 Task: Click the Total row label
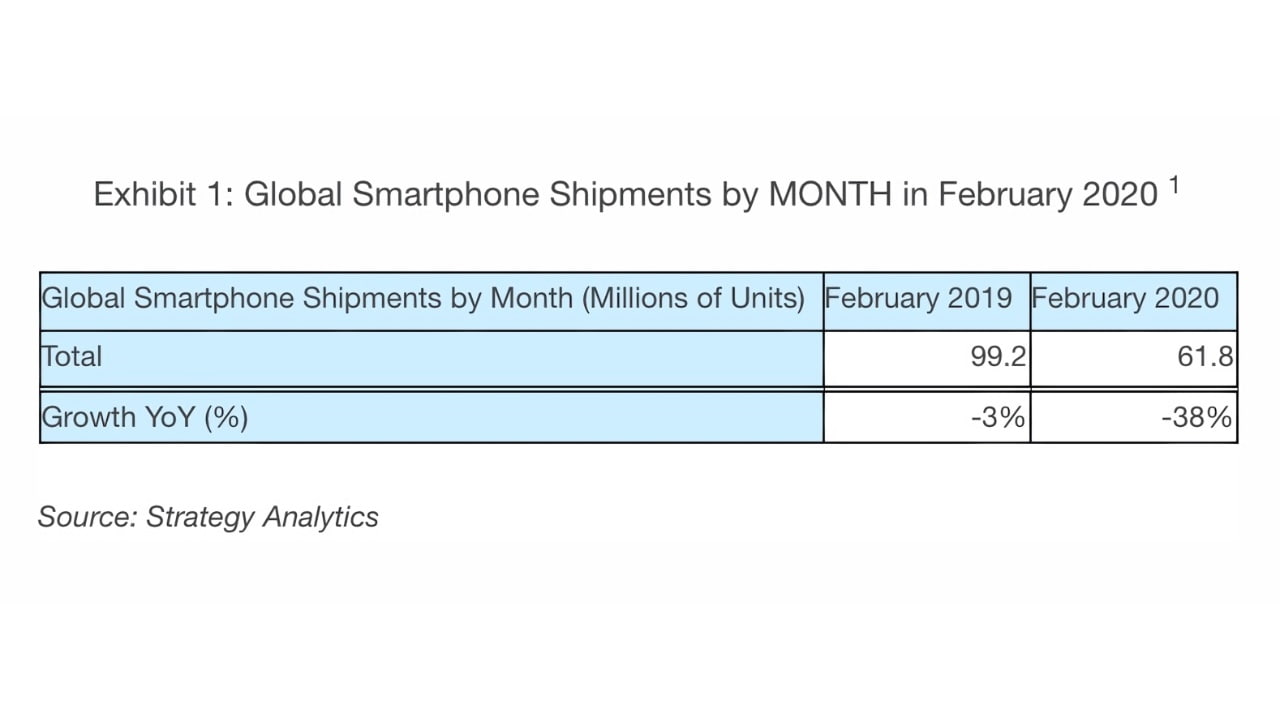pyautogui.click(x=72, y=356)
